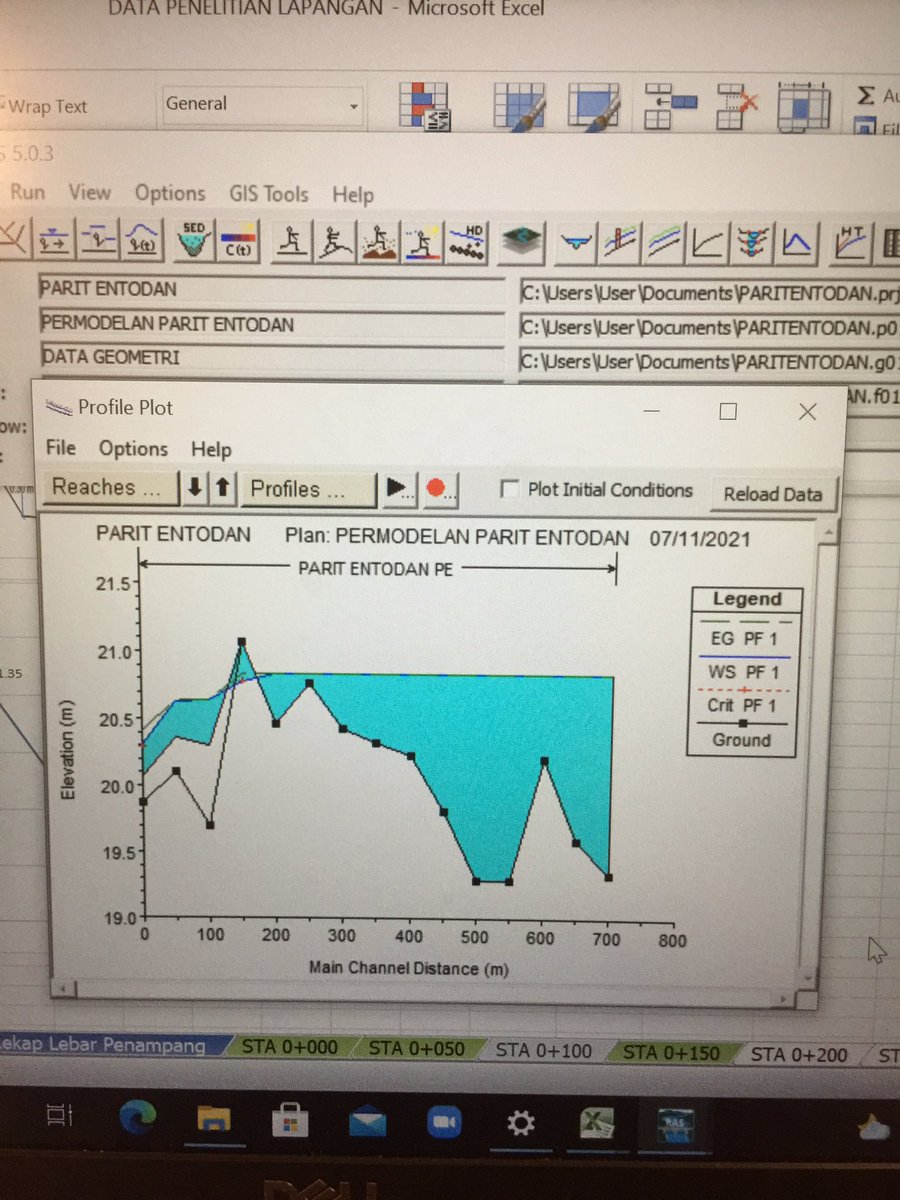
Task: Expand the General number format dropdown
Action: [353, 105]
